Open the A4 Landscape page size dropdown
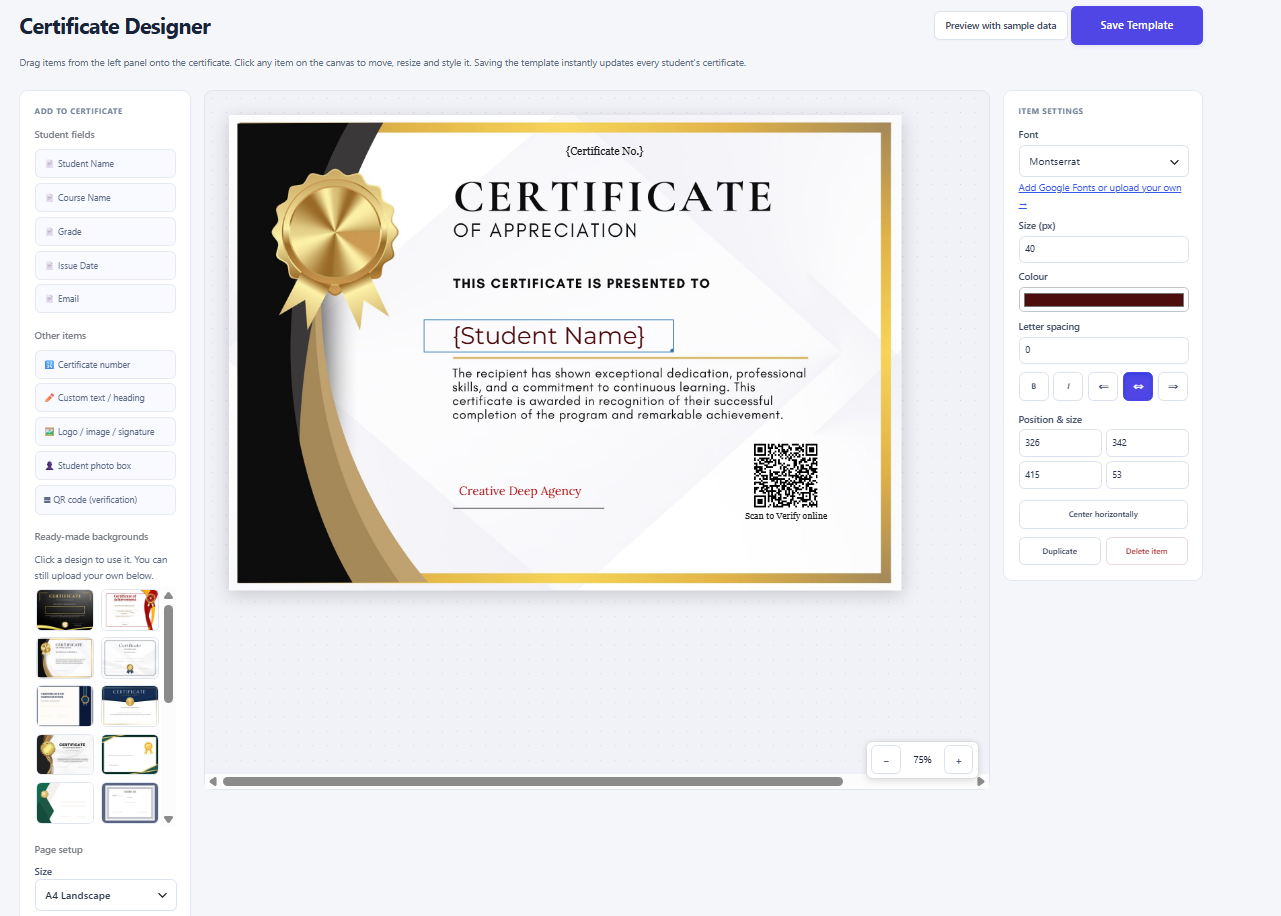Viewport: 1281px width, 916px height. coord(105,895)
